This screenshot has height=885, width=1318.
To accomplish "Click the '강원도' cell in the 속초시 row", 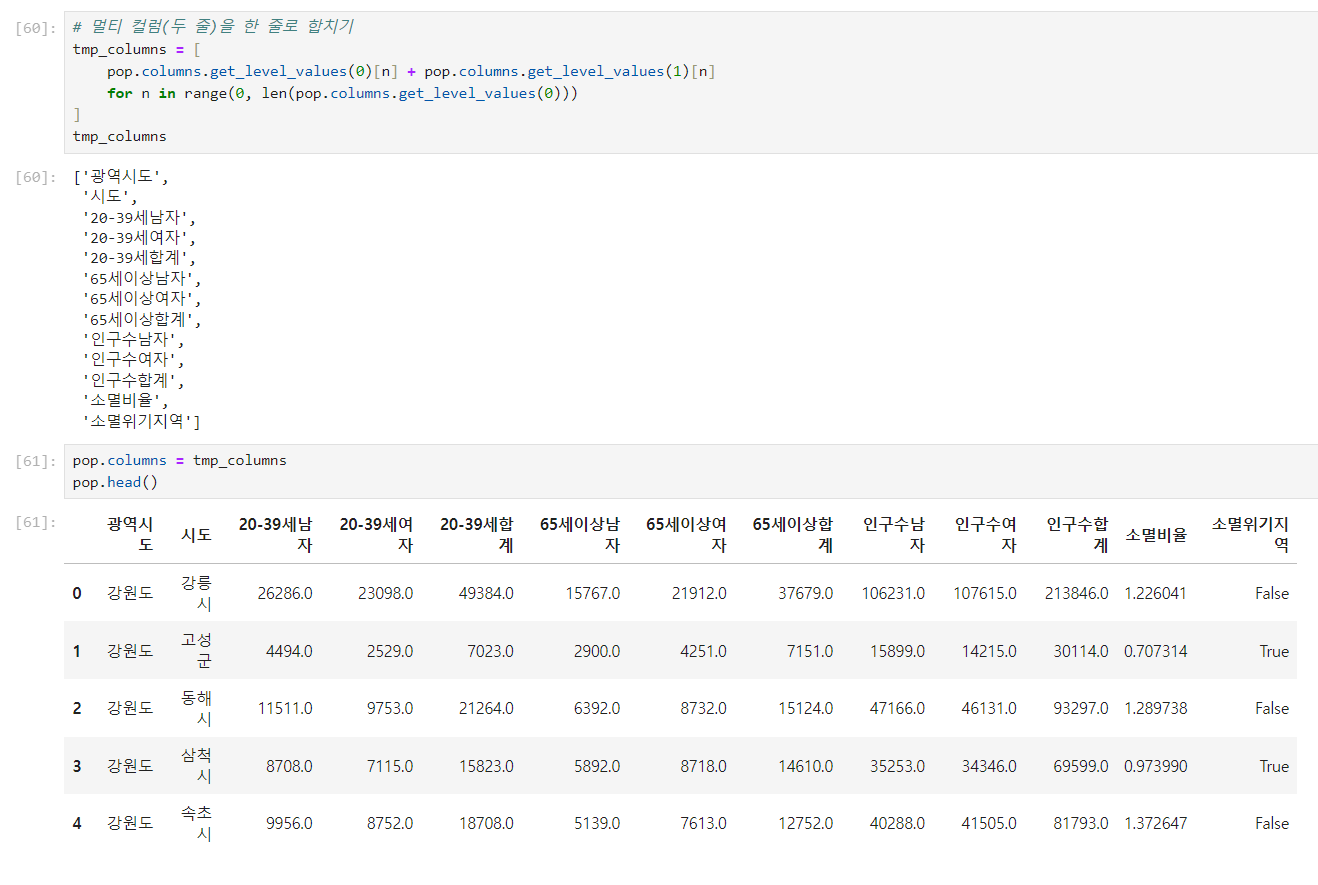I will [130, 824].
